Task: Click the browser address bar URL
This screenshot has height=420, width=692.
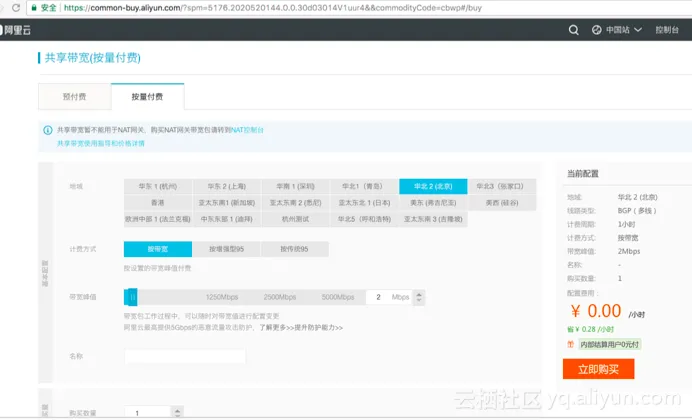Action: 273,8
